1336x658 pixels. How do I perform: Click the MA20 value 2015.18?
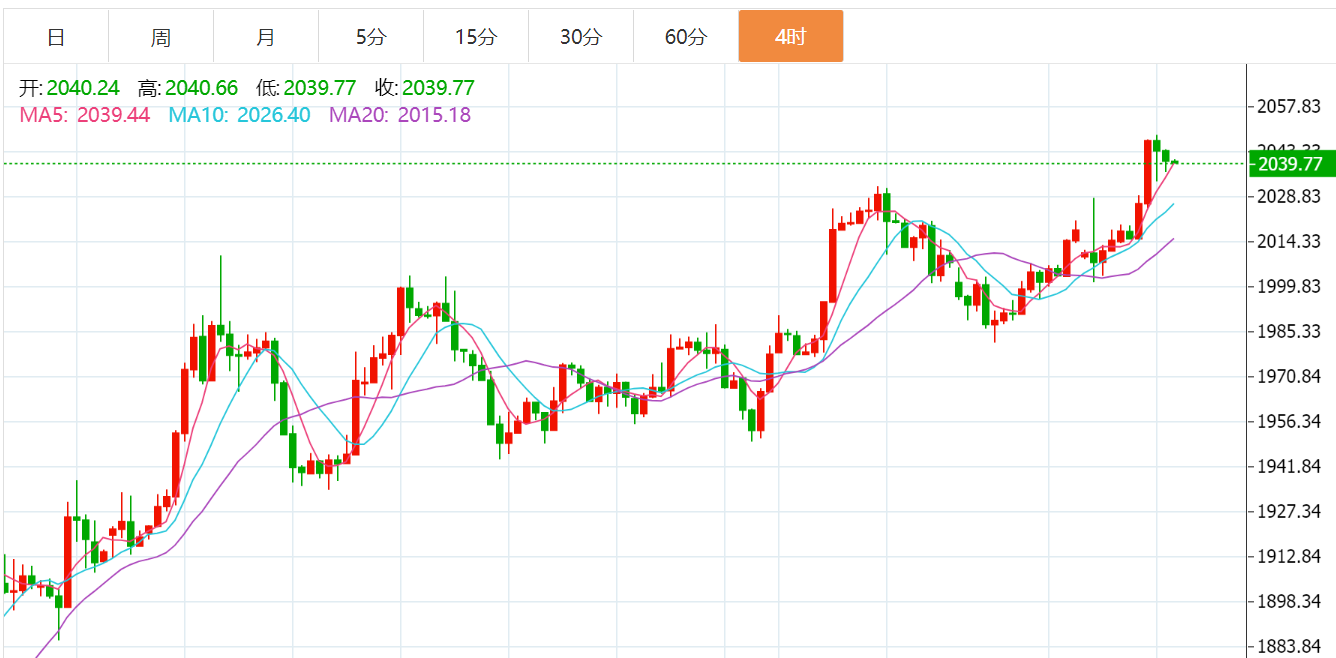pyautogui.click(x=434, y=115)
